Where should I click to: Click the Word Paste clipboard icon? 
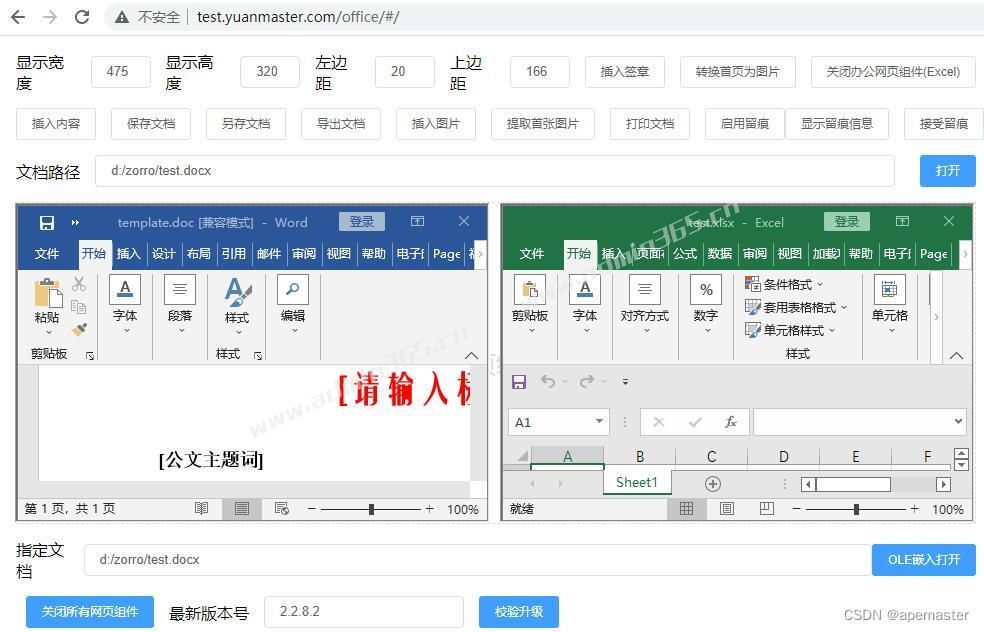48,293
